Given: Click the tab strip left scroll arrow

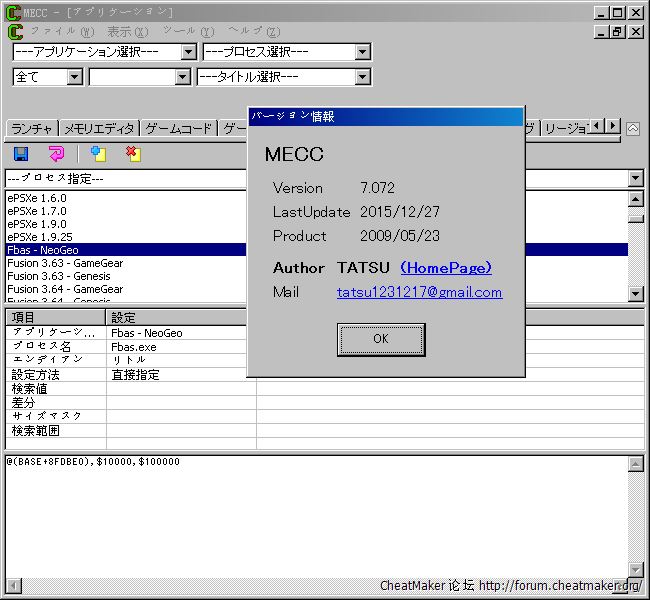Looking at the screenshot, I should pos(597,126).
